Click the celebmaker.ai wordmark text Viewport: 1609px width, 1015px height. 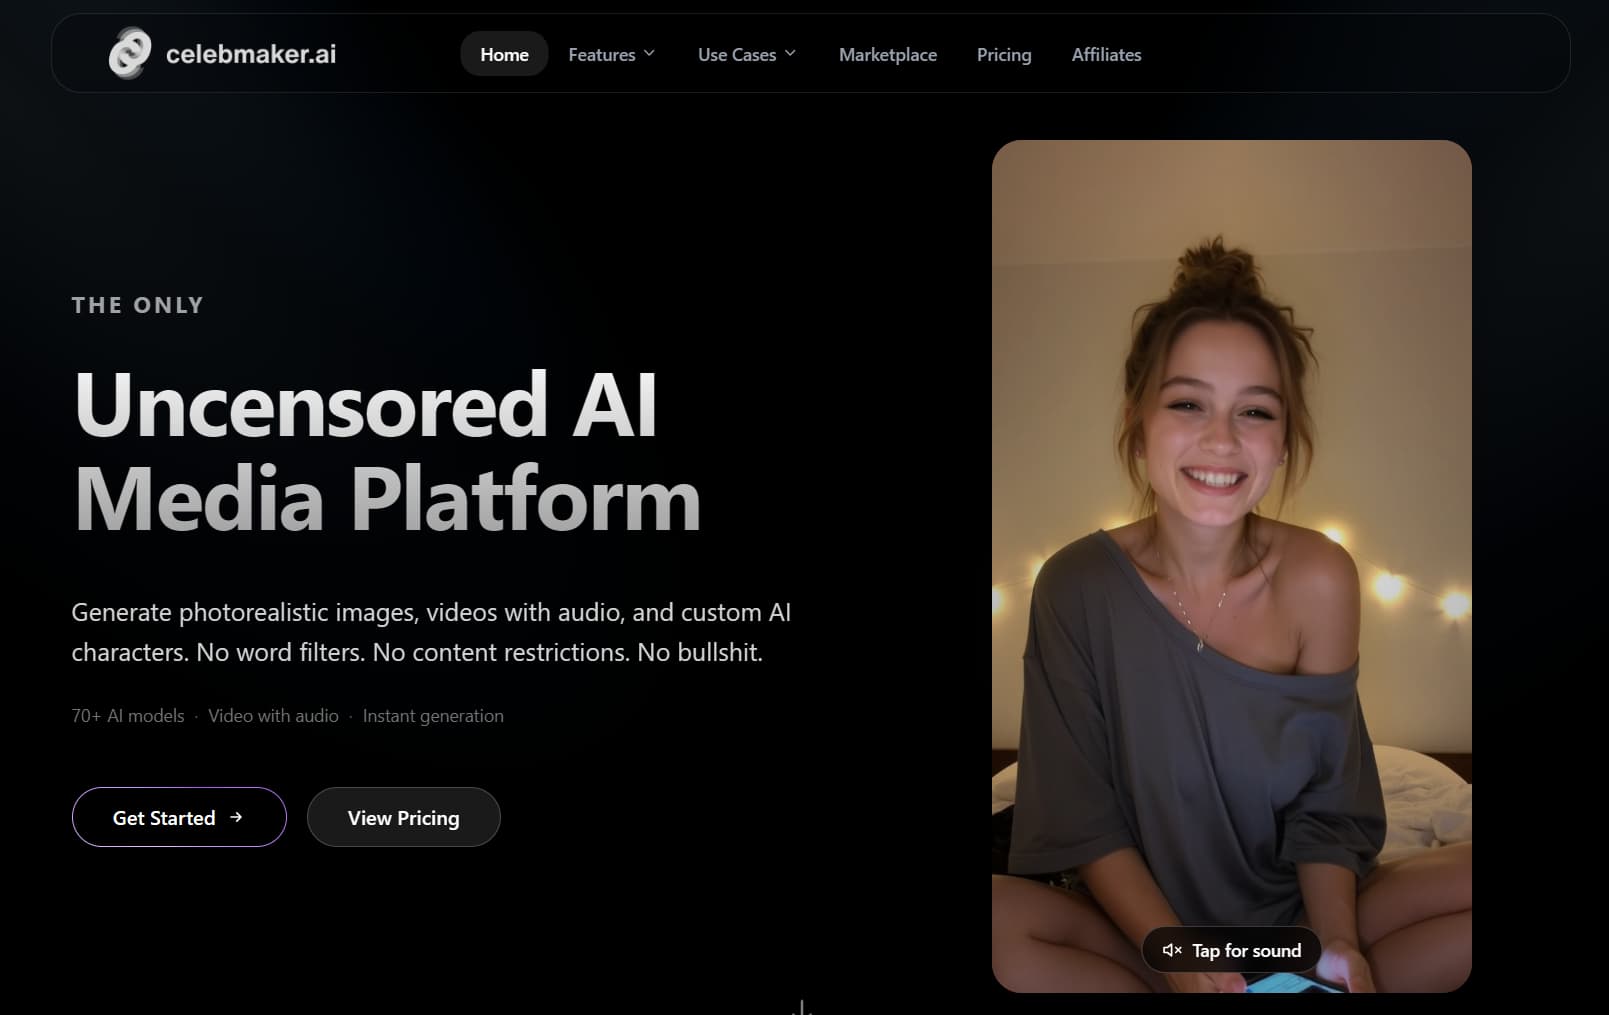pyautogui.click(x=250, y=54)
